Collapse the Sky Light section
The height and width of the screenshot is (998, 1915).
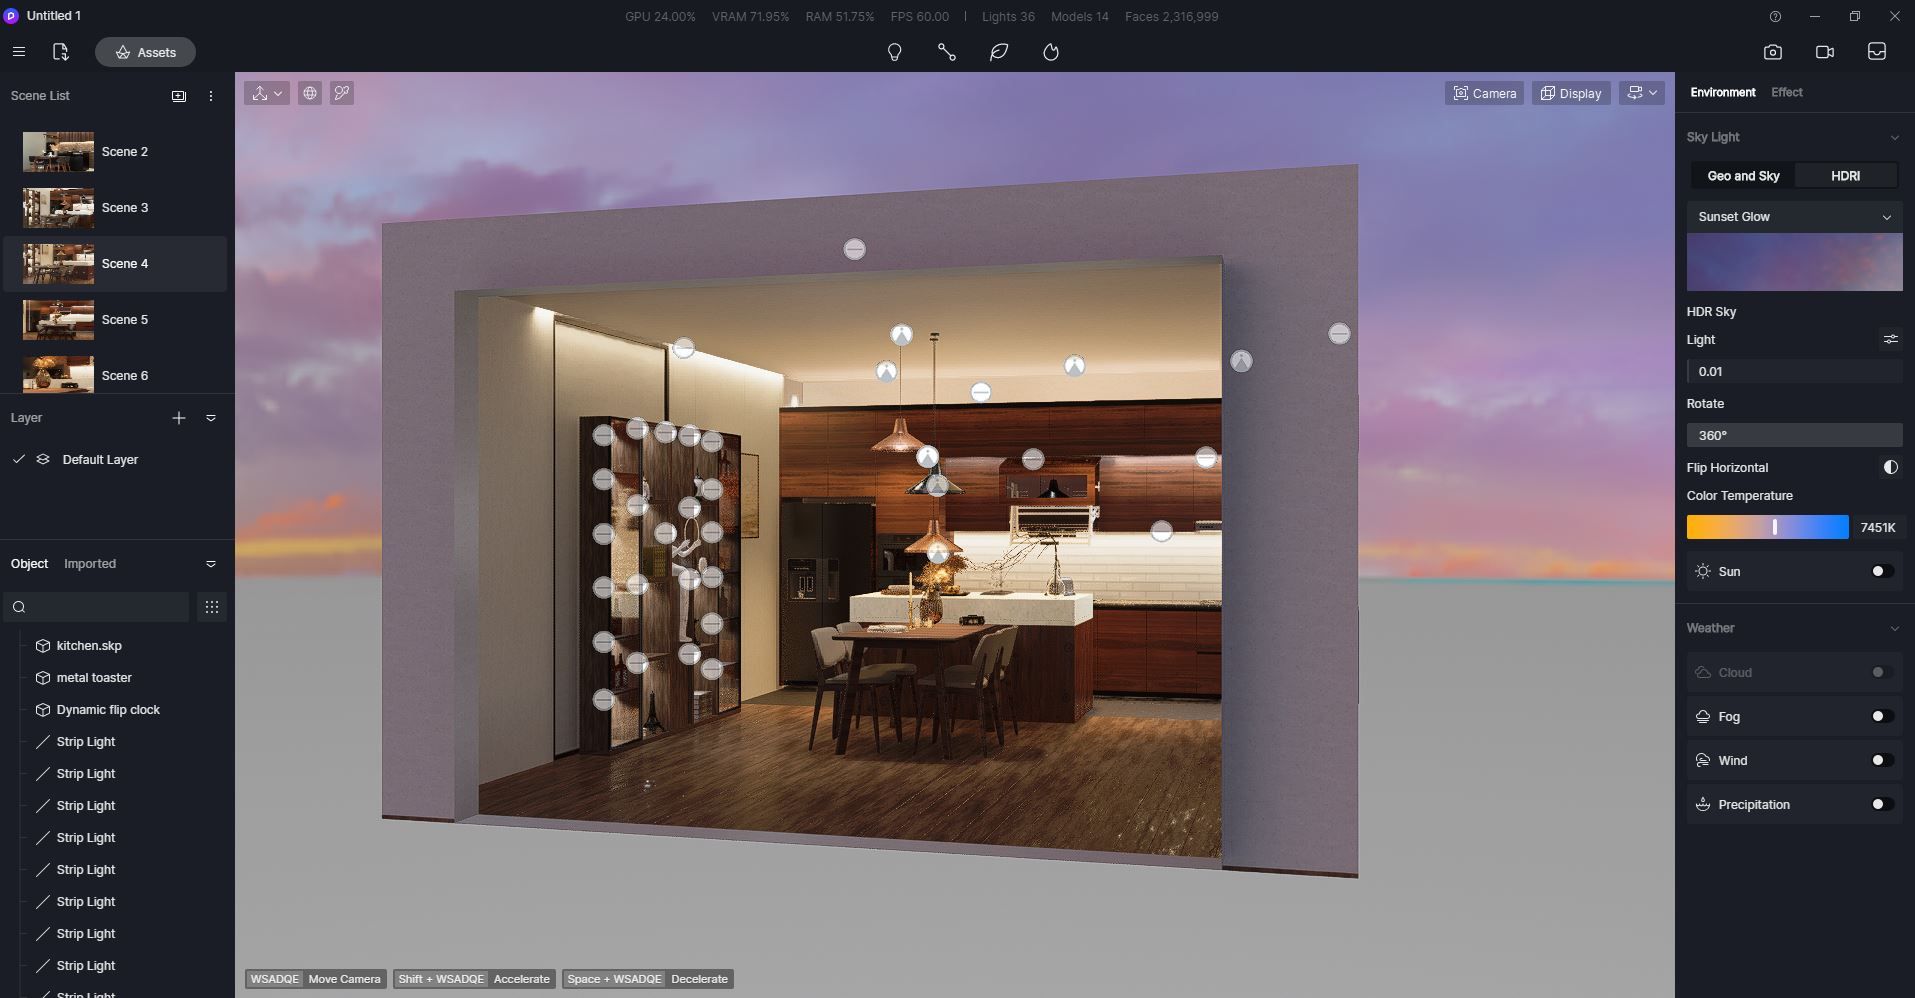point(1894,137)
